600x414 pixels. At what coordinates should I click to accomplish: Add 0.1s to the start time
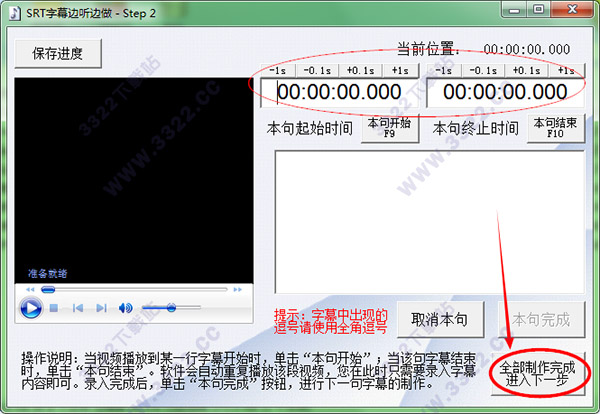click(360, 70)
